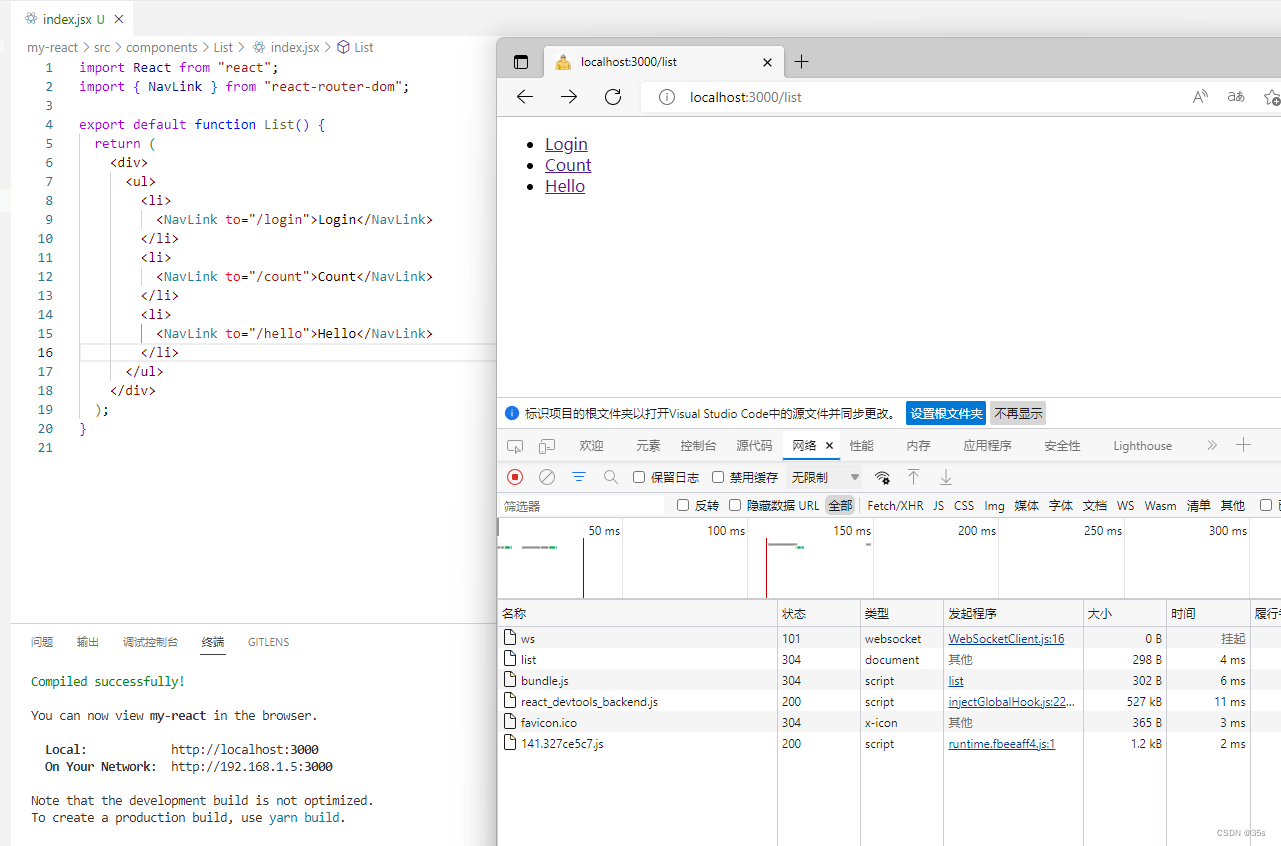Open the network conditions settings icon

[882, 477]
